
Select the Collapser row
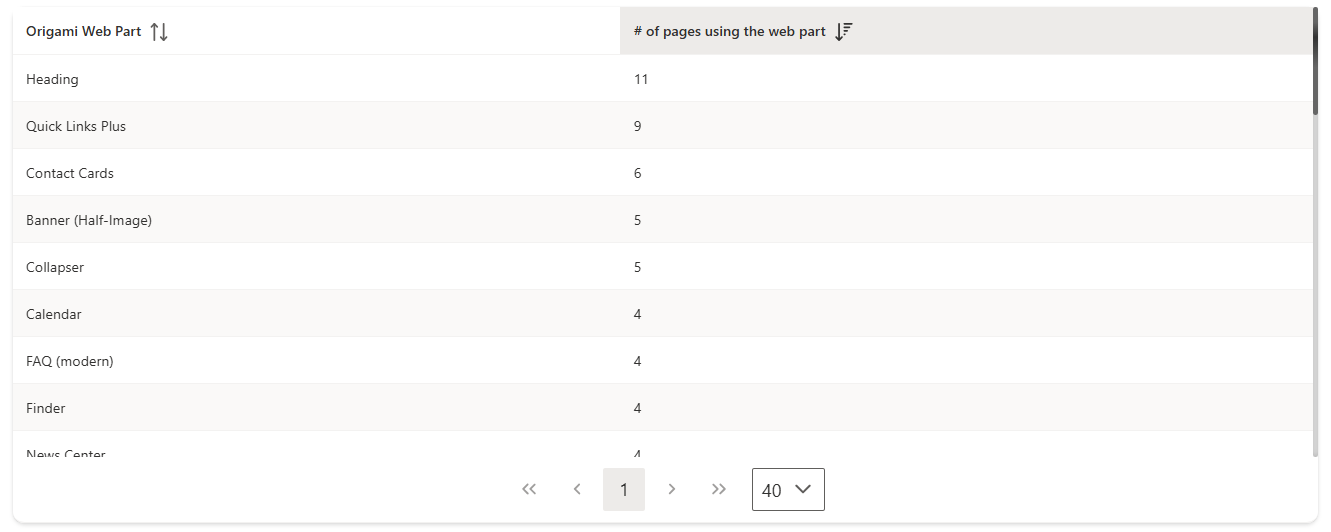pos(55,267)
